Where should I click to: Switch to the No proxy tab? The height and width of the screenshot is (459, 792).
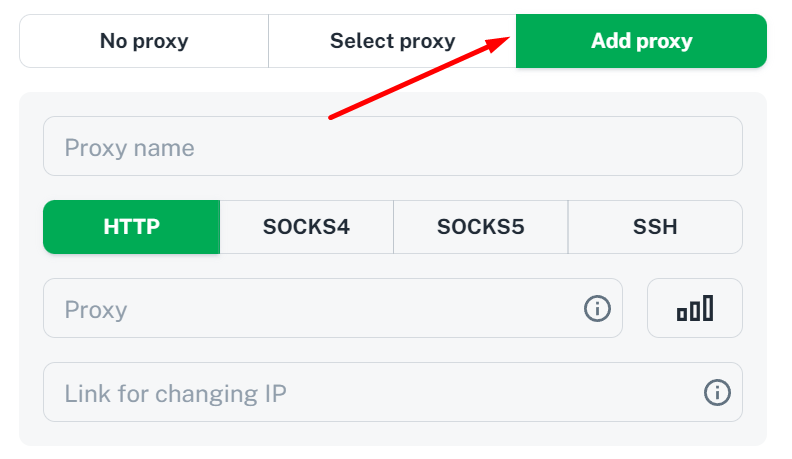[x=144, y=41]
